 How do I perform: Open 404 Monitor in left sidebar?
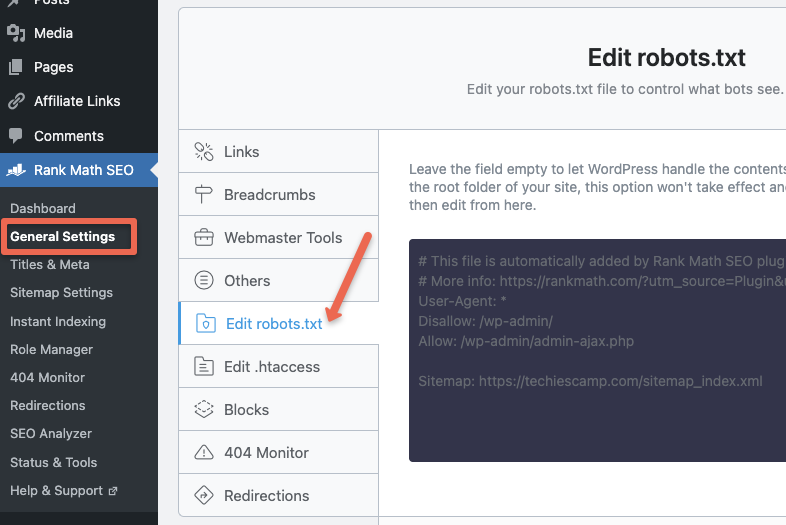pyautogui.click(x=47, y=377)
